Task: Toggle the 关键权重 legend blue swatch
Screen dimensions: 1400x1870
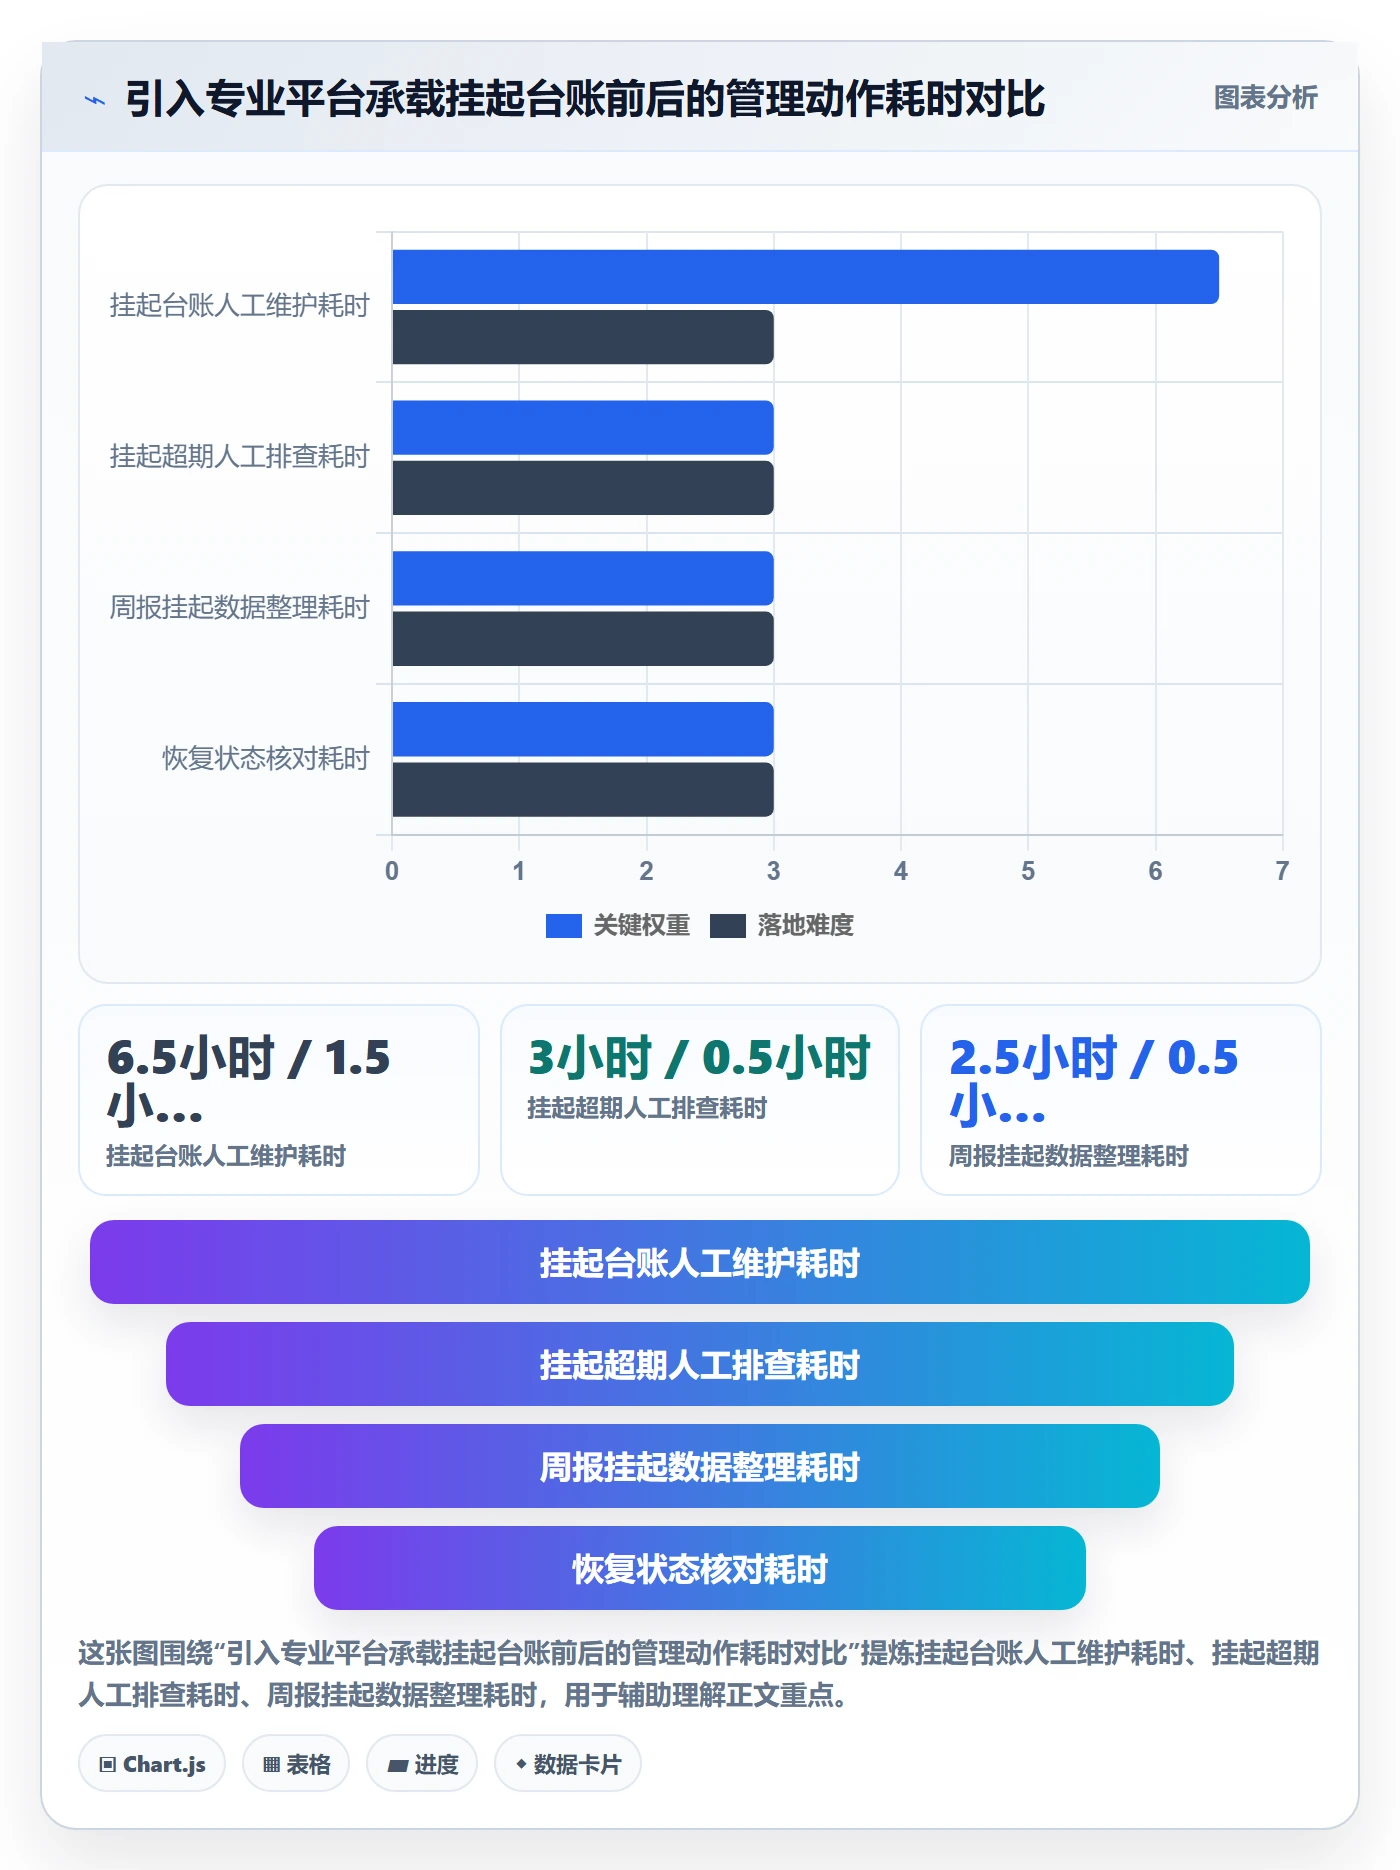Action: pos(563,926)
